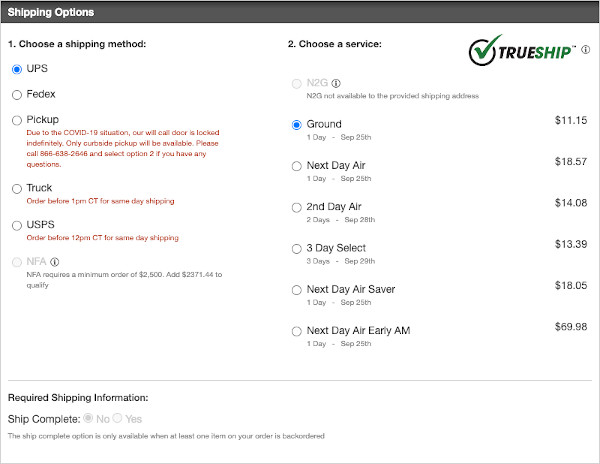This screenshot has height=464, width=600.
Task: Select Next Day Air Saver service
Action: click(x=297, y=290)
